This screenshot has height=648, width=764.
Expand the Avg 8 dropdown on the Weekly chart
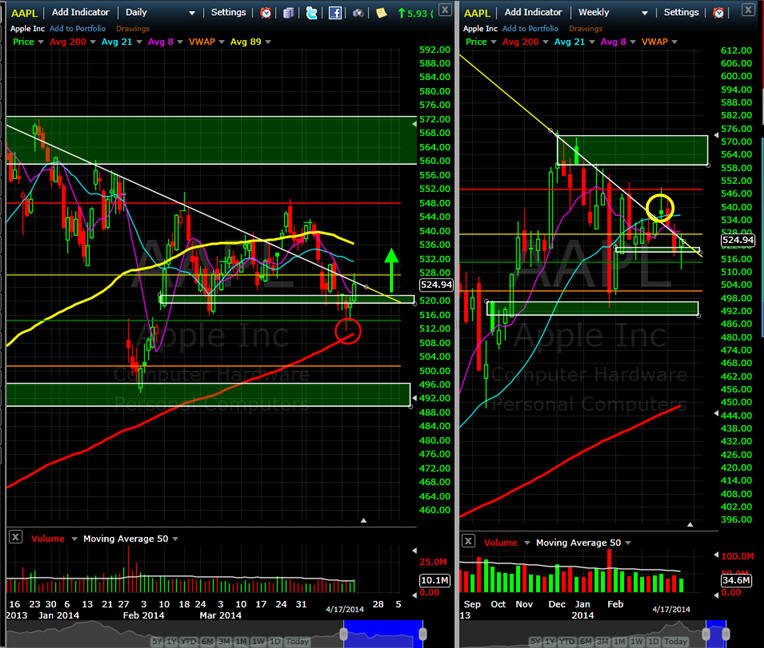632,42
